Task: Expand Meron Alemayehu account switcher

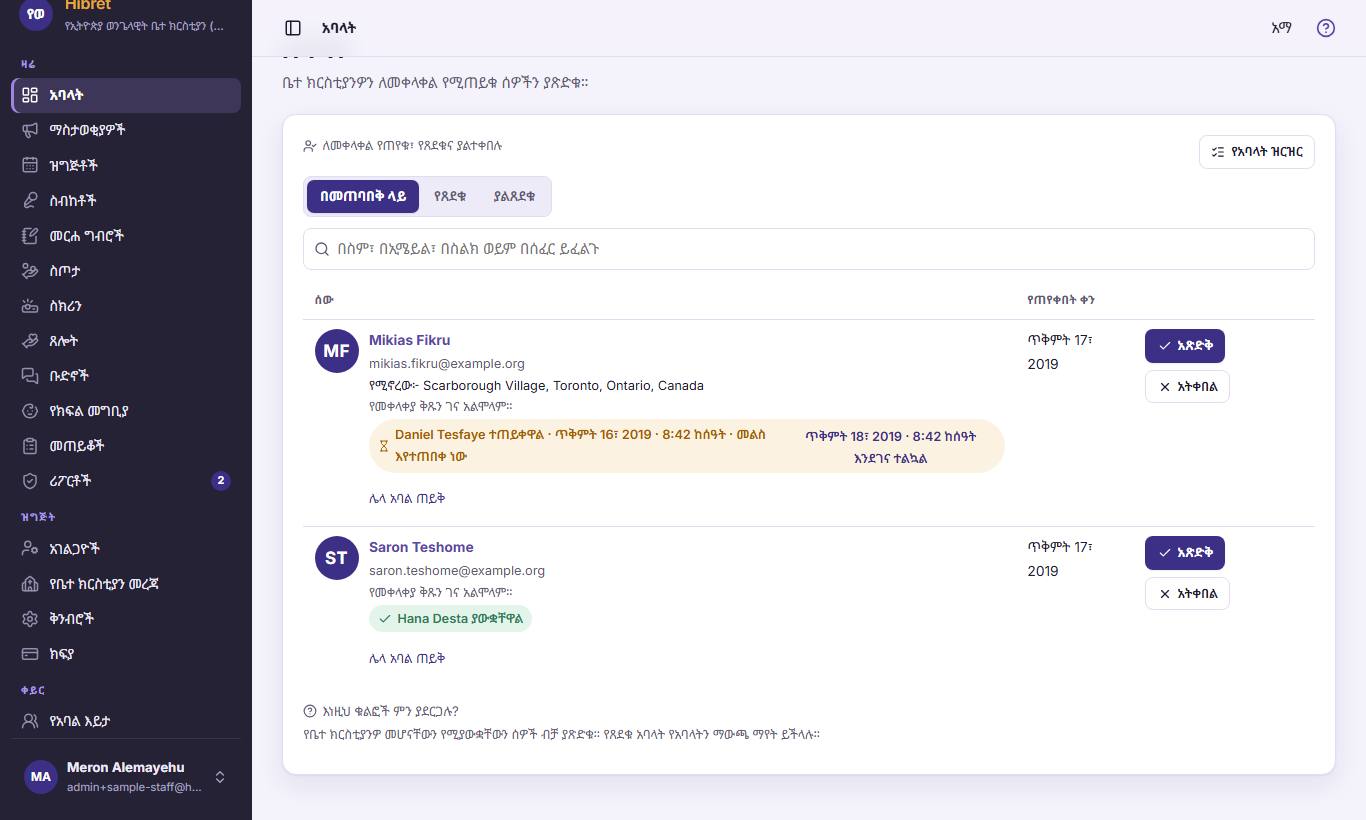Action: point(126,777)
